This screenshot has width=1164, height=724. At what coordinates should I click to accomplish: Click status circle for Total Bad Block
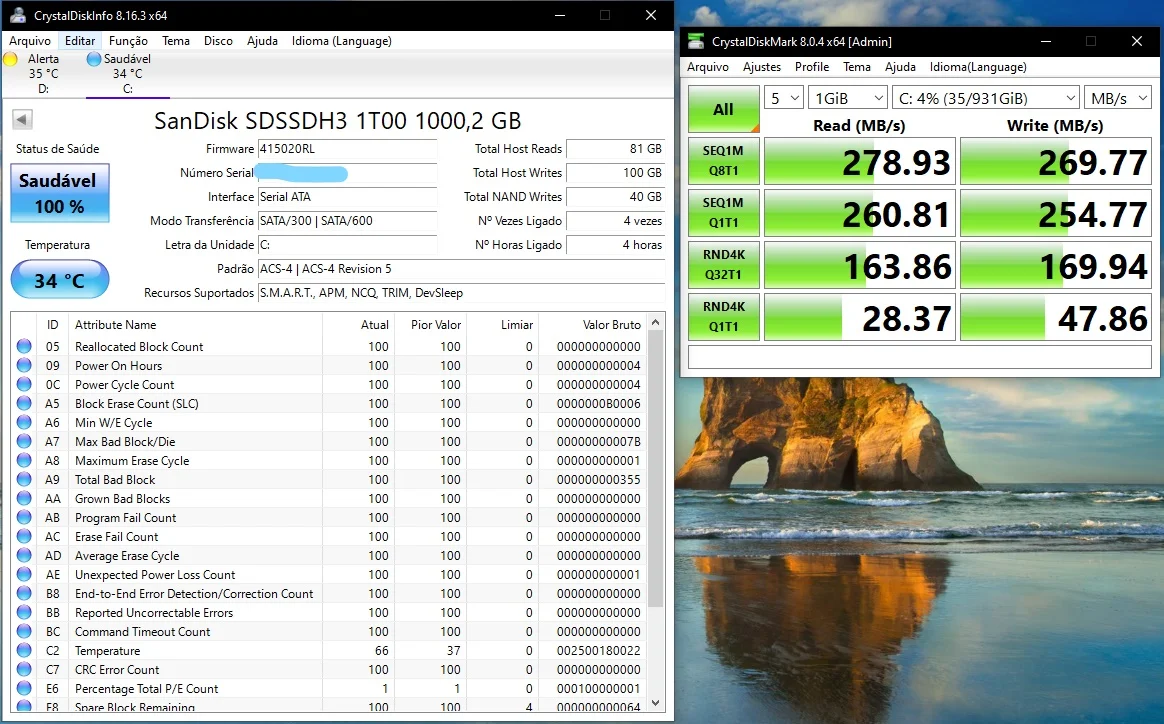(x=24, y=480)
